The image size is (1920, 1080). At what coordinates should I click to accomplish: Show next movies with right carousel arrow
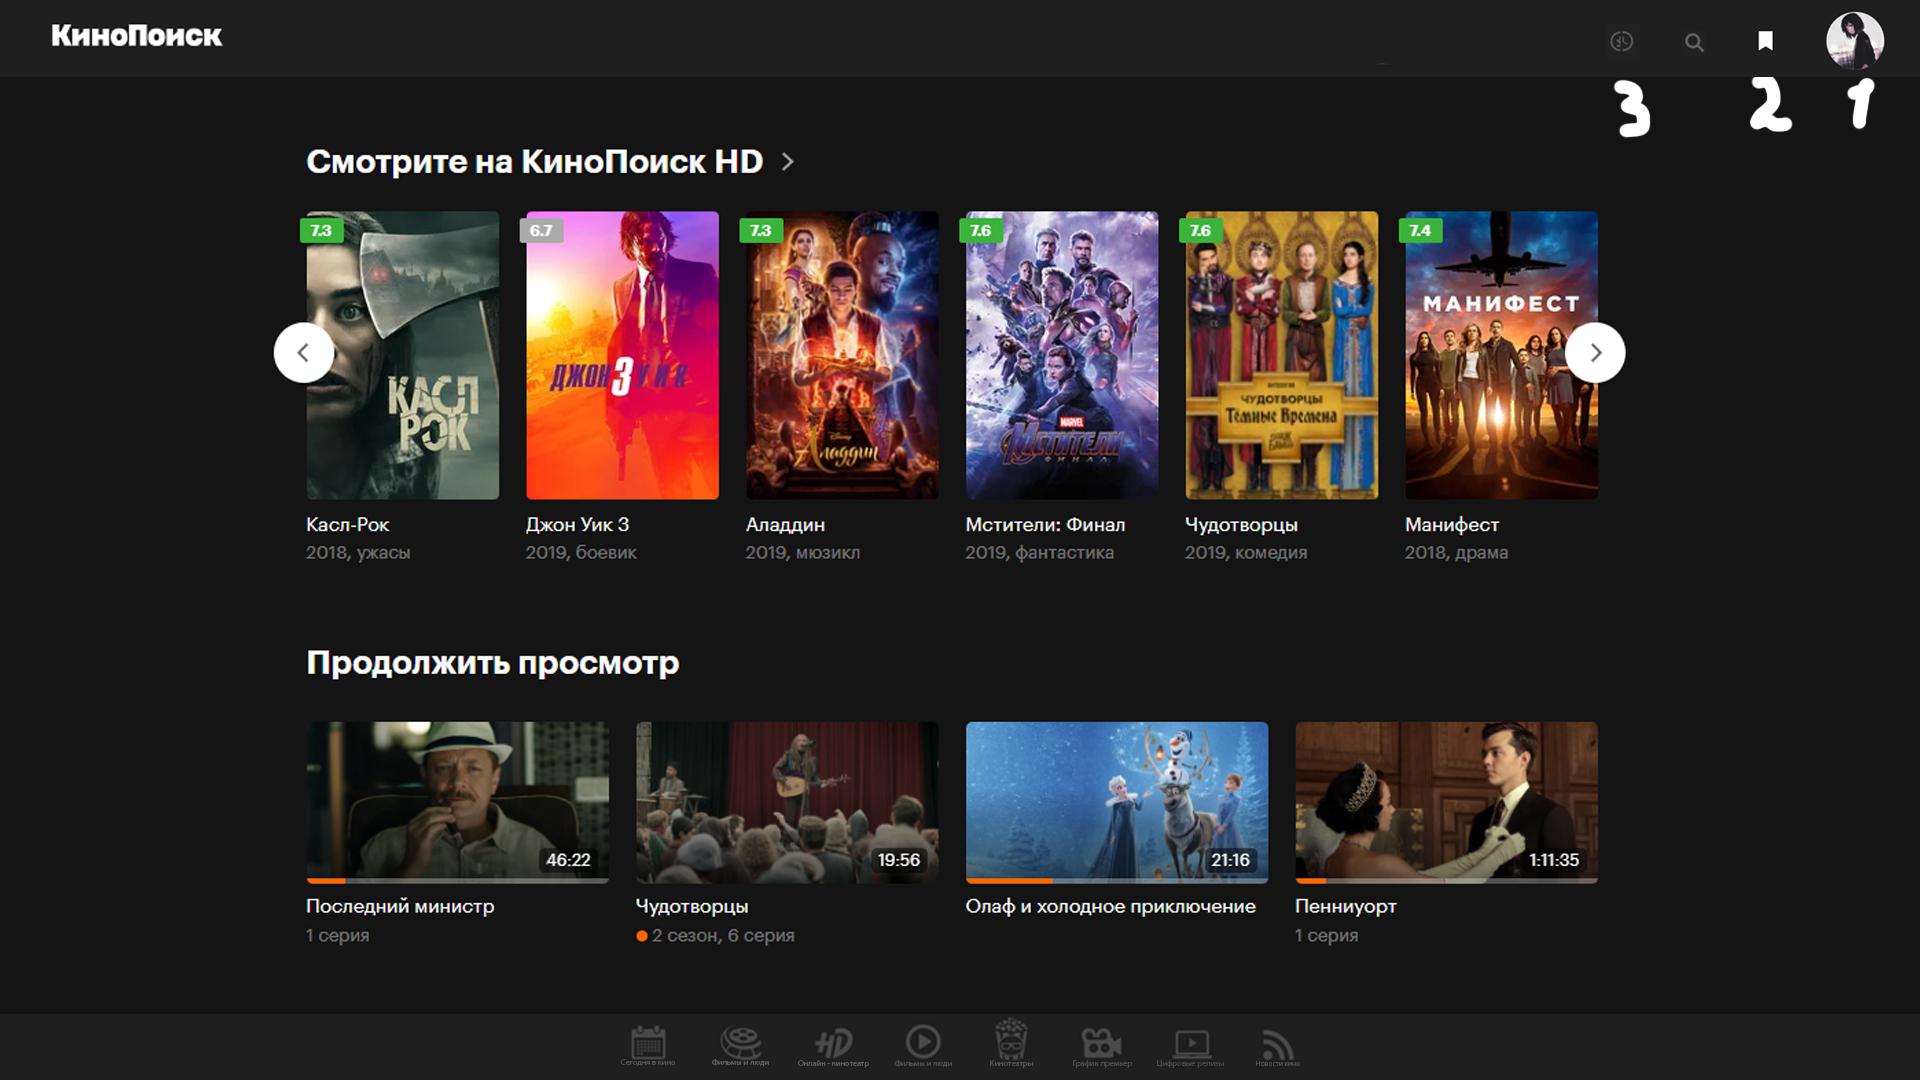1595,352
